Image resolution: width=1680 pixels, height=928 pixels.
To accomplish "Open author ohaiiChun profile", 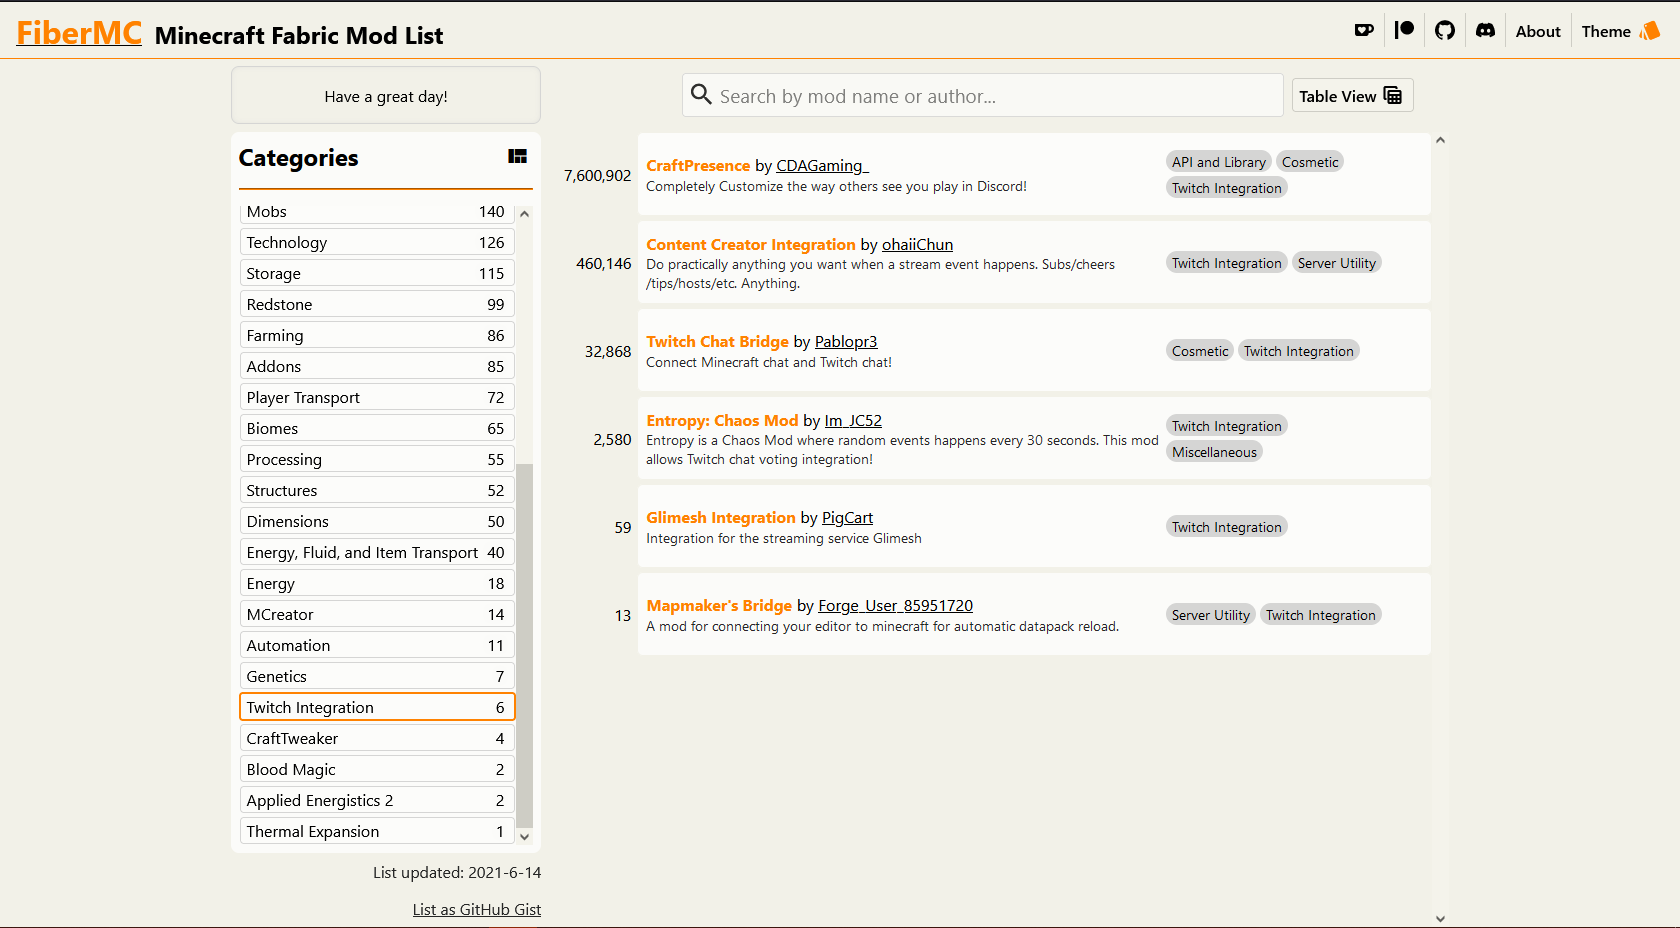I will pyautogui.click(x=917, y=244).
